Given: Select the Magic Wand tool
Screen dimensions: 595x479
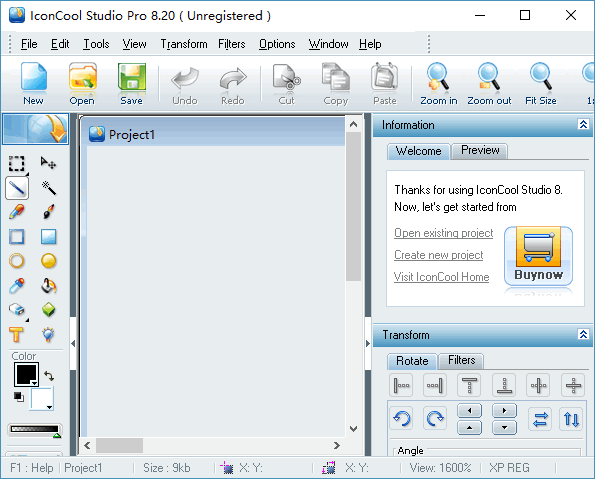Looking at the screenshot, I should click(x=49, y=188).
